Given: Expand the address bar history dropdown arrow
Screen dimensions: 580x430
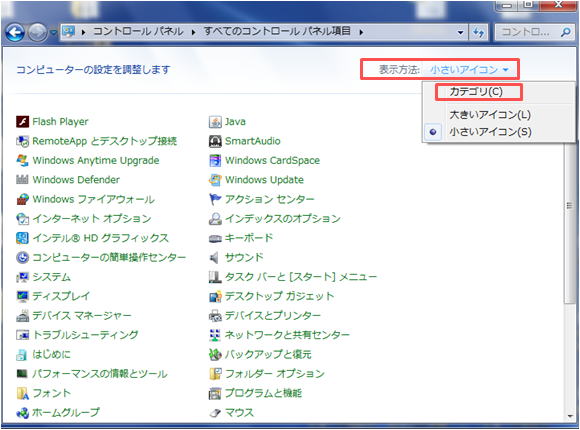Looking at the screenshot, I should coord(460,32).
